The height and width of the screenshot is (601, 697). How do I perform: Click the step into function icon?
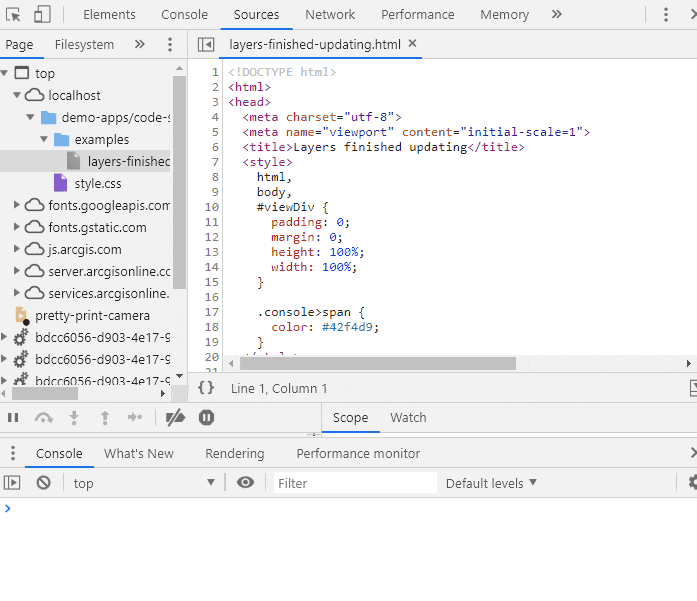(x=74, y=417)
